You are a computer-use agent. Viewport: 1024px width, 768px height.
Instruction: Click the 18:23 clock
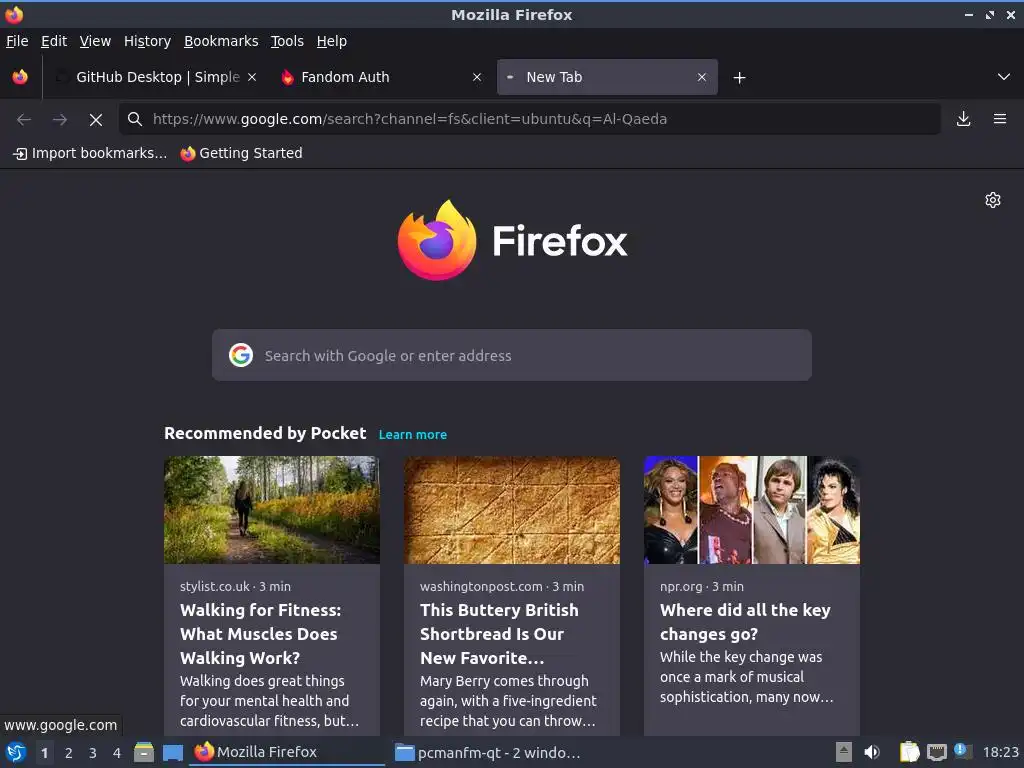pos(1000,752)
